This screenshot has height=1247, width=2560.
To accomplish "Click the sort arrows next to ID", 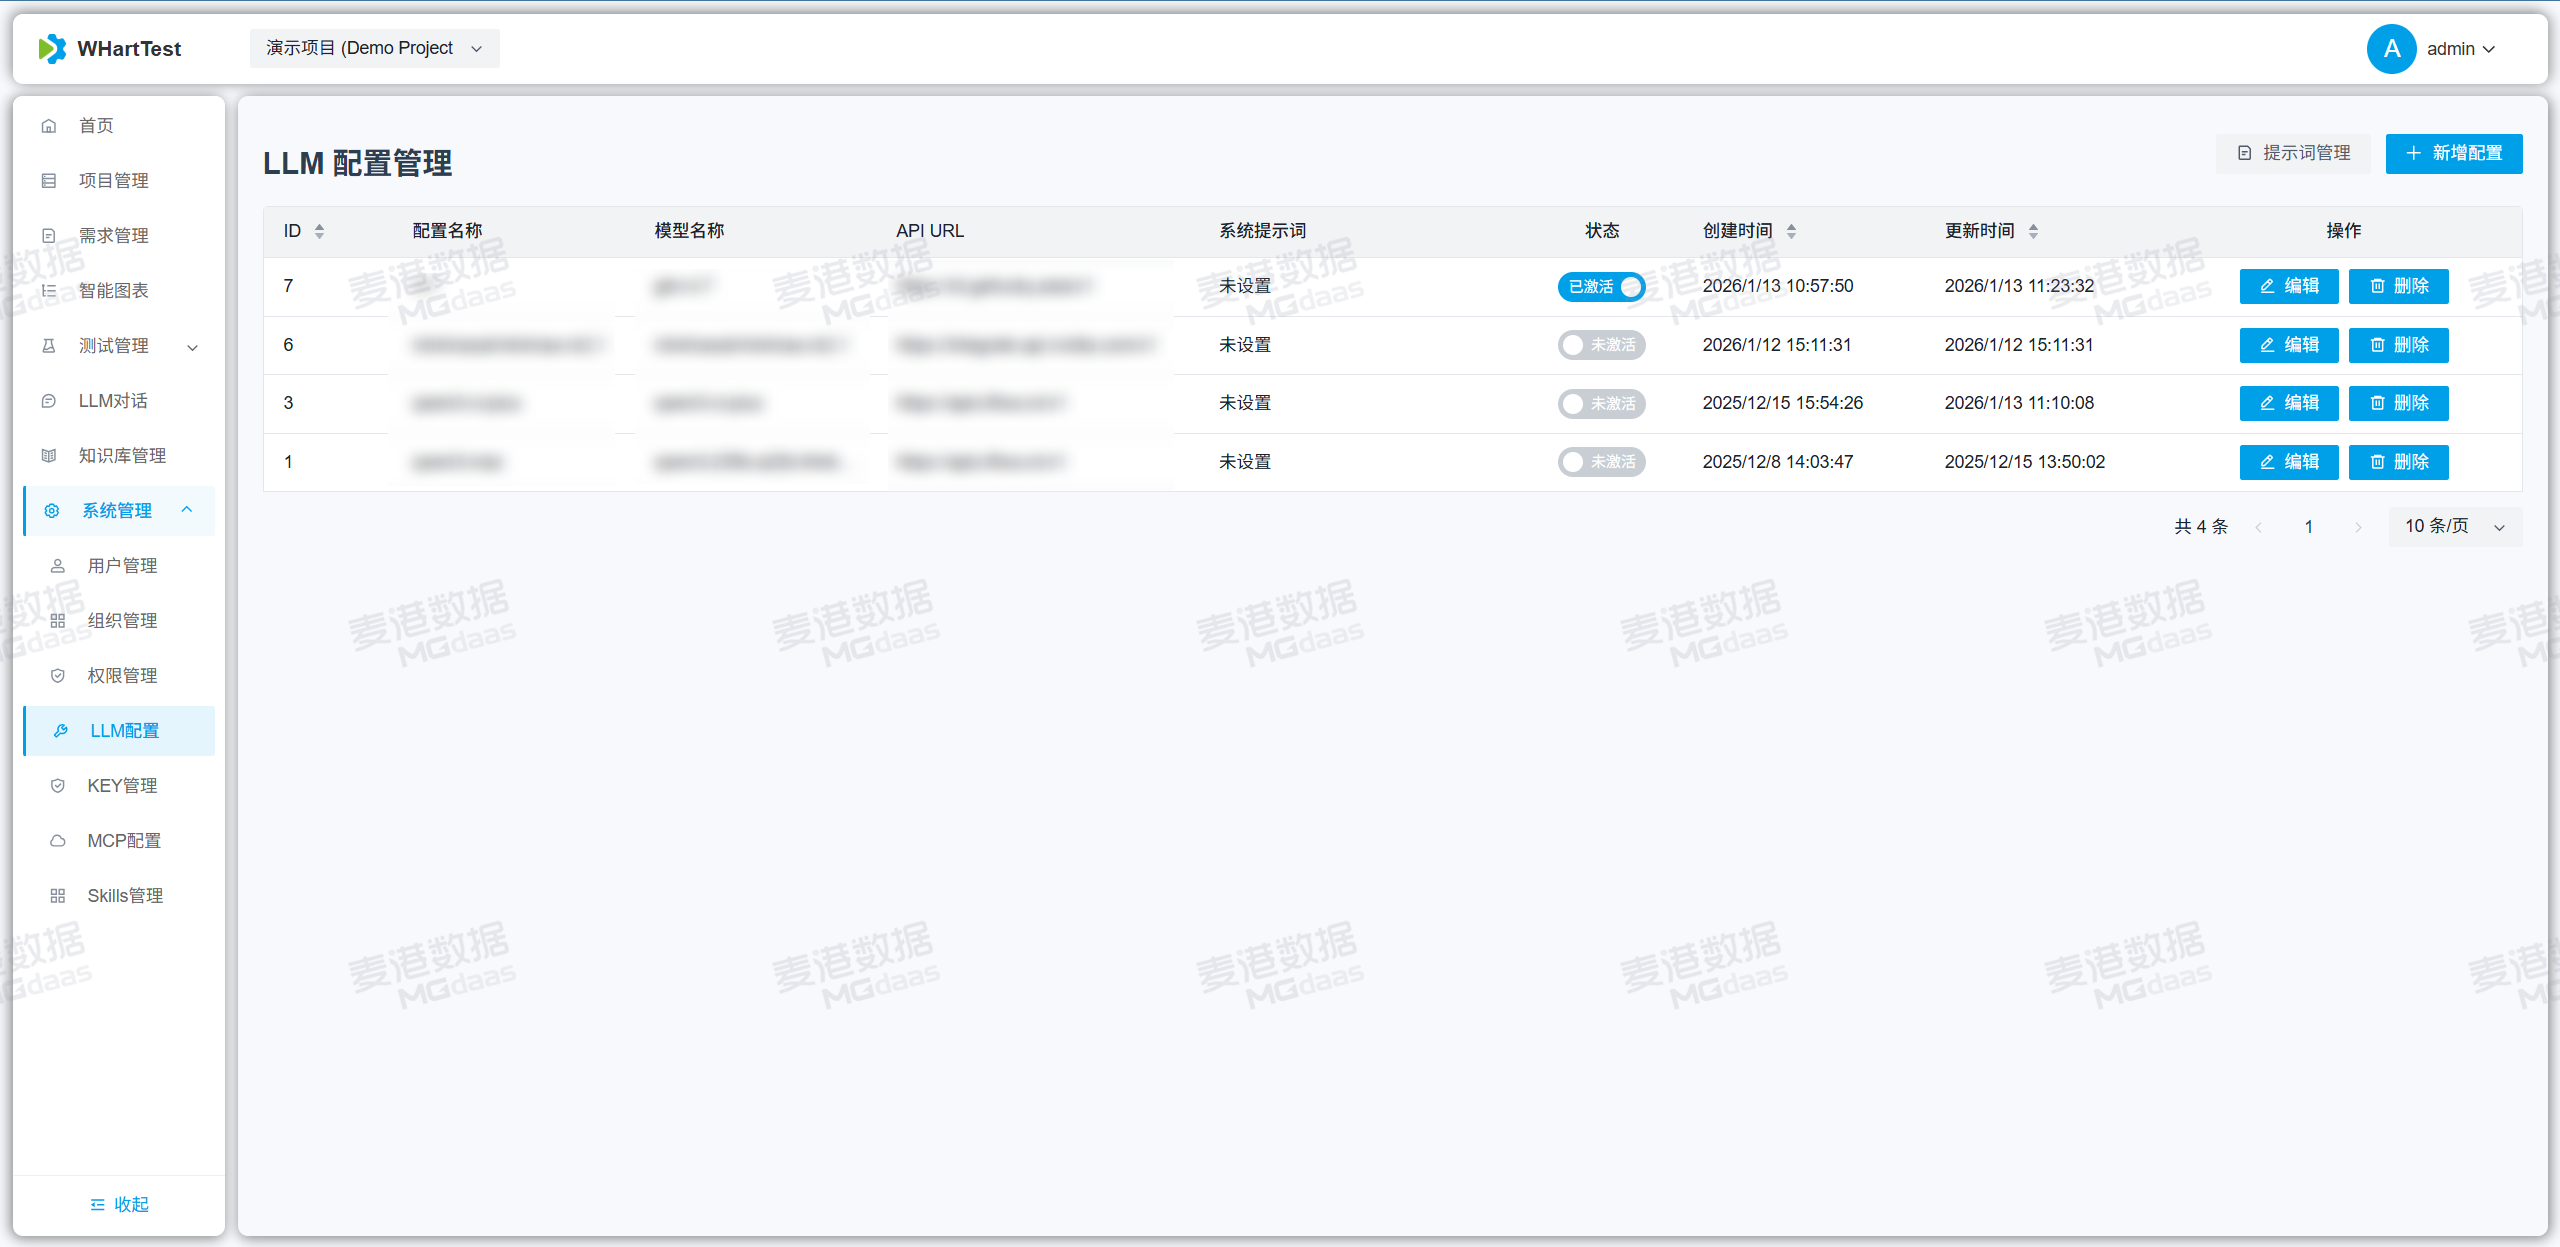I will pos(319,231).
